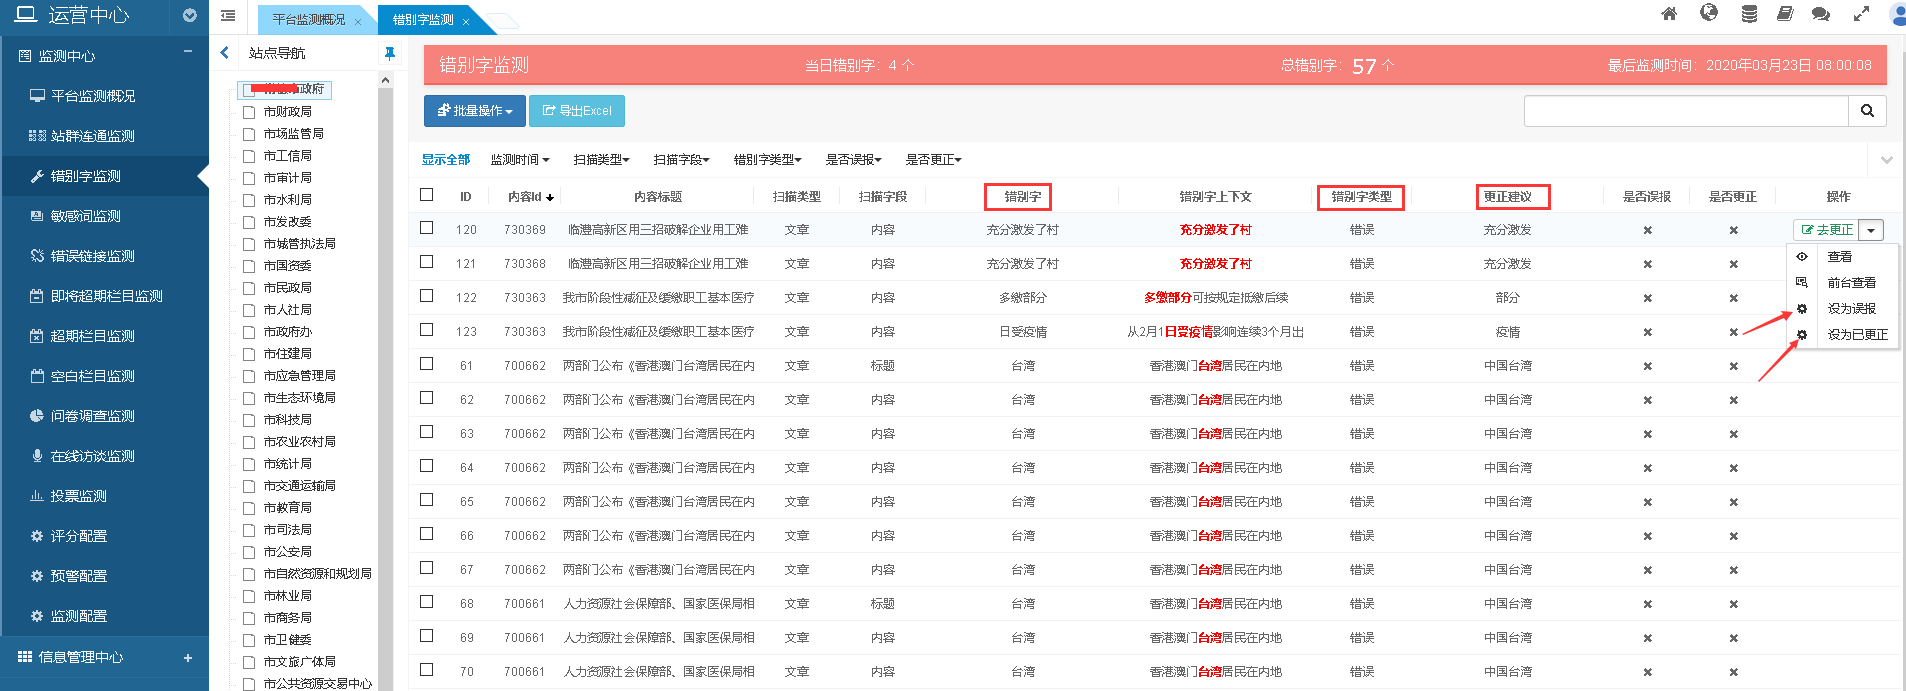Screen dimensions: 1906x691
Task: Click the magnifier search button
Action: coord(1867,111)
